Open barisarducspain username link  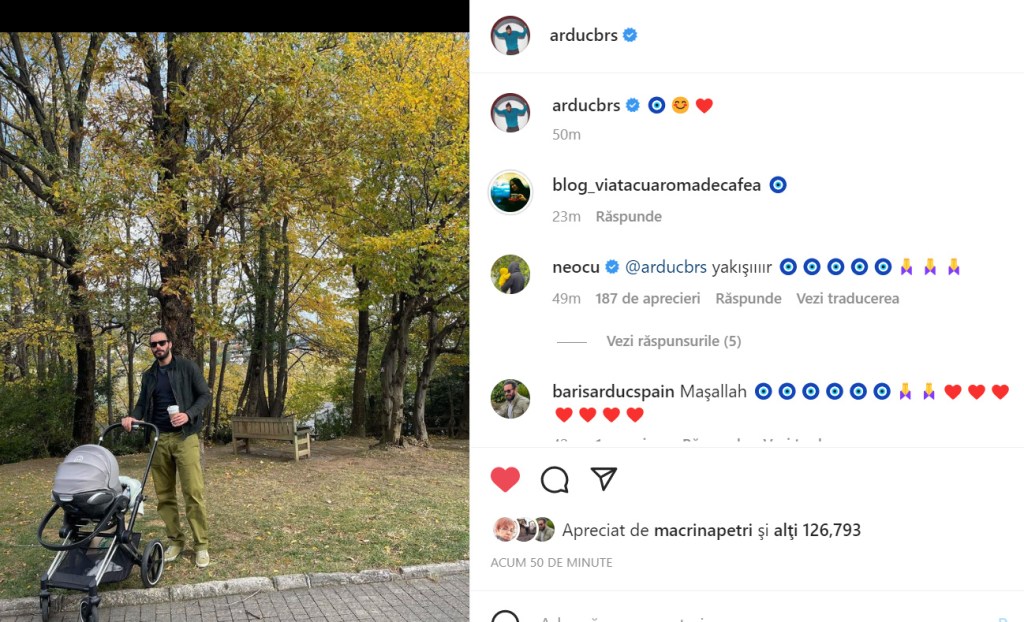[x=613, y=391]
